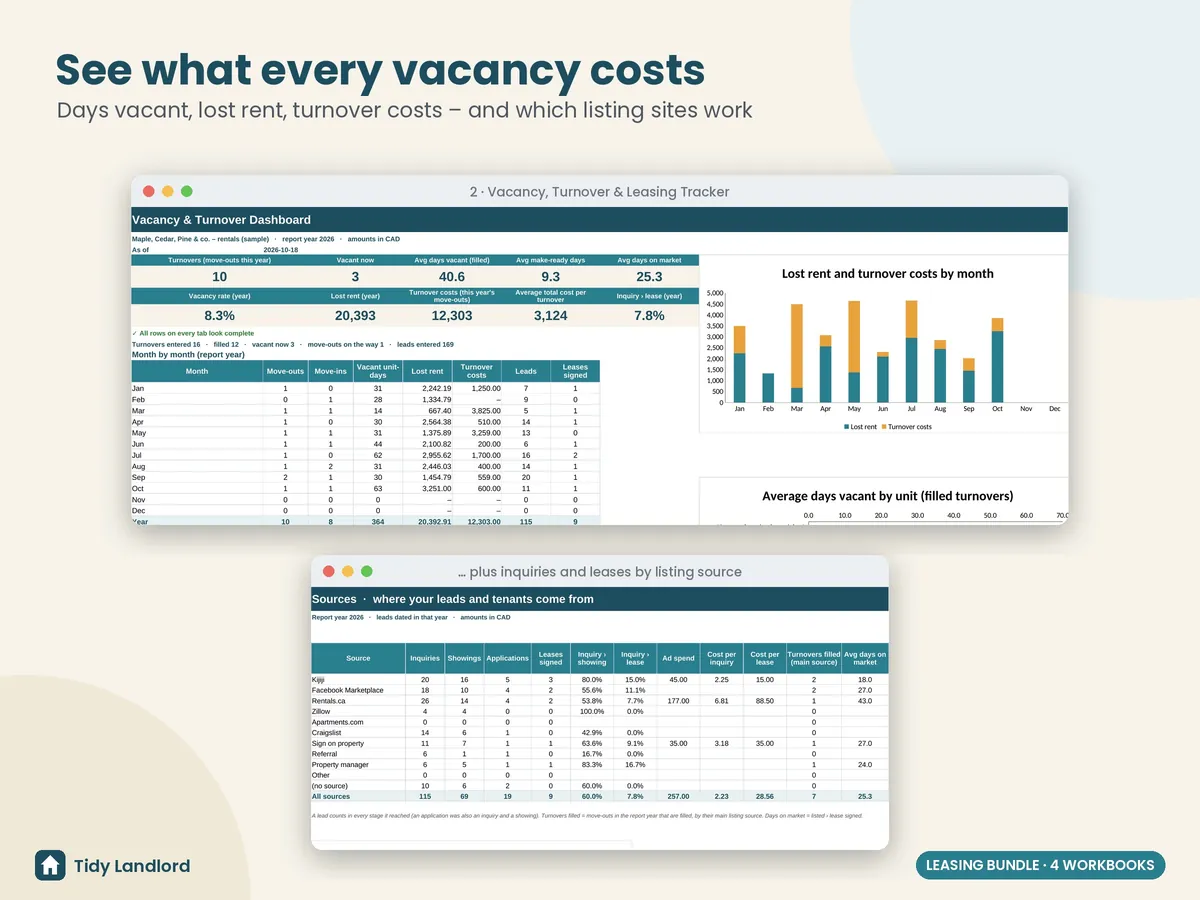Click the Tidy Landlord house logo icon

click(50, 865)
